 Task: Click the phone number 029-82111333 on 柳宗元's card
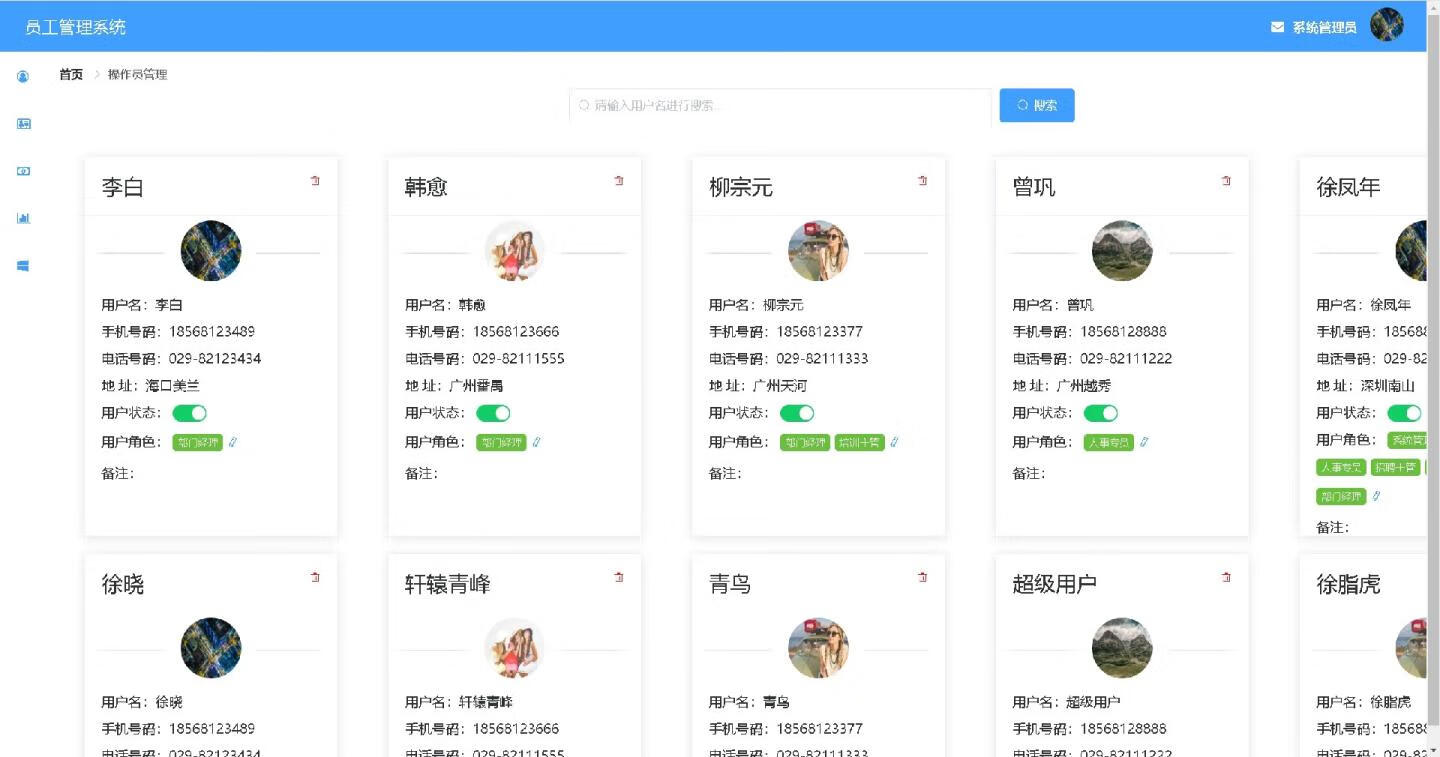coord(822,358)
